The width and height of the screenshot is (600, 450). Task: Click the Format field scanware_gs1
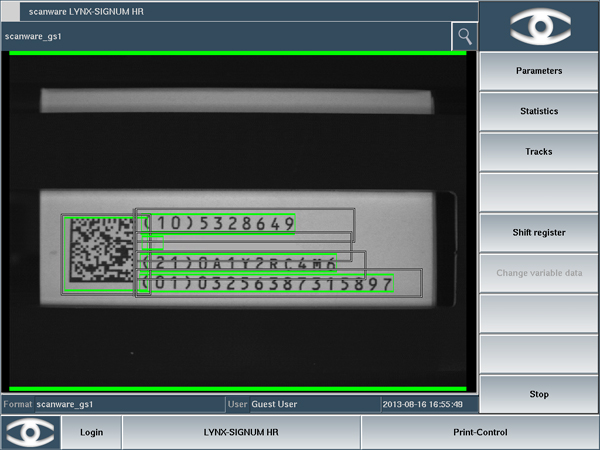129,404
